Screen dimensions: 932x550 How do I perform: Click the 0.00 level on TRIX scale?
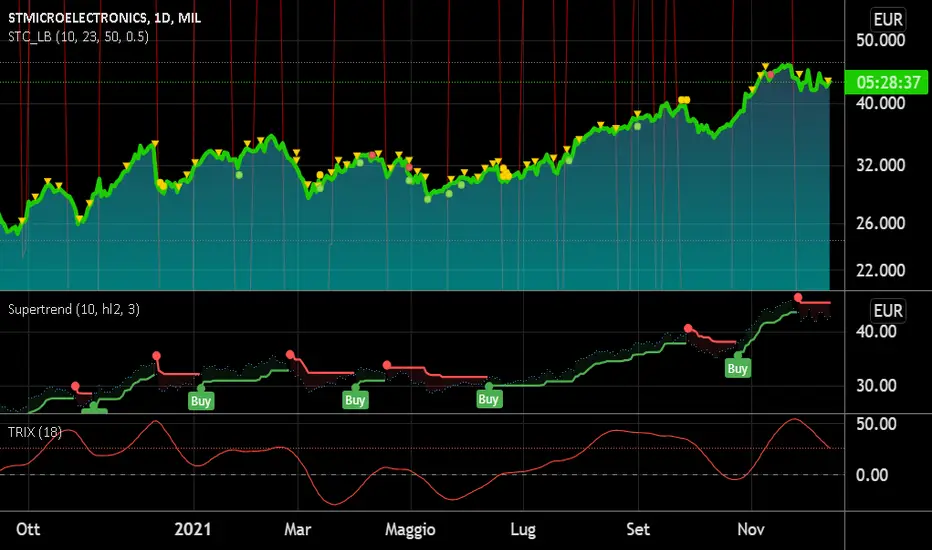881,475
